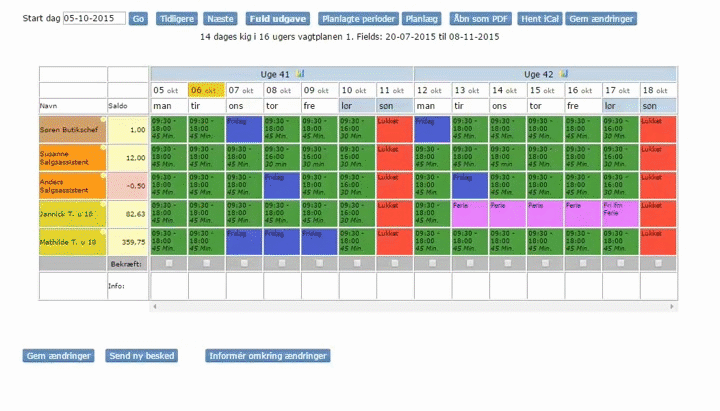This screenshot has height=411, width=720.
Task: Switch to Fuld udgave view
Action: coord(278,19)
